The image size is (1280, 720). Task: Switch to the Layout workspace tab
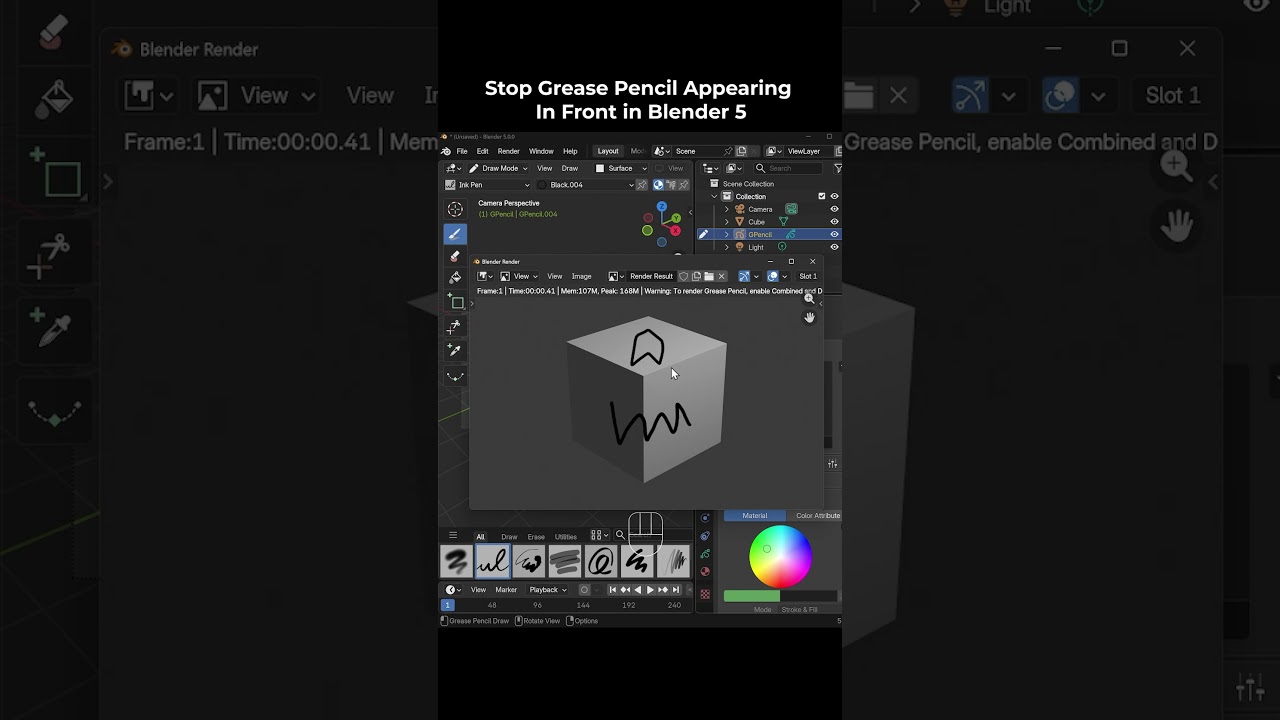[x=608, y=151]
